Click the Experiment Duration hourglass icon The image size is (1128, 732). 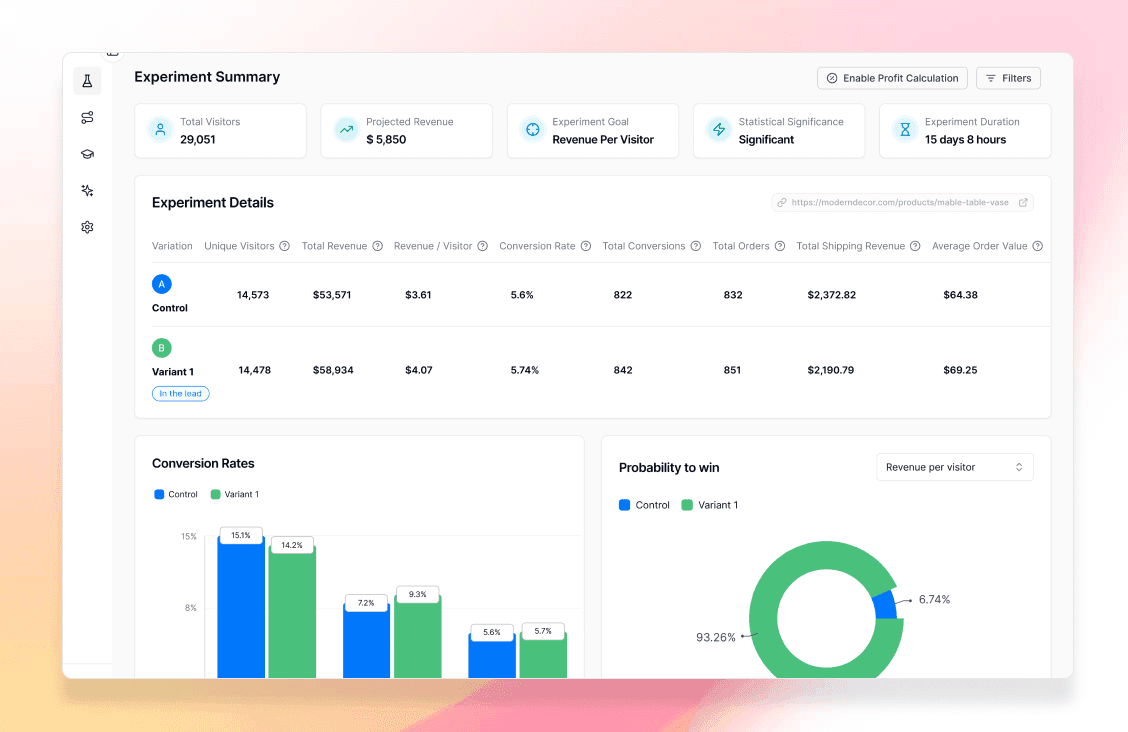(x=905, y=130)
